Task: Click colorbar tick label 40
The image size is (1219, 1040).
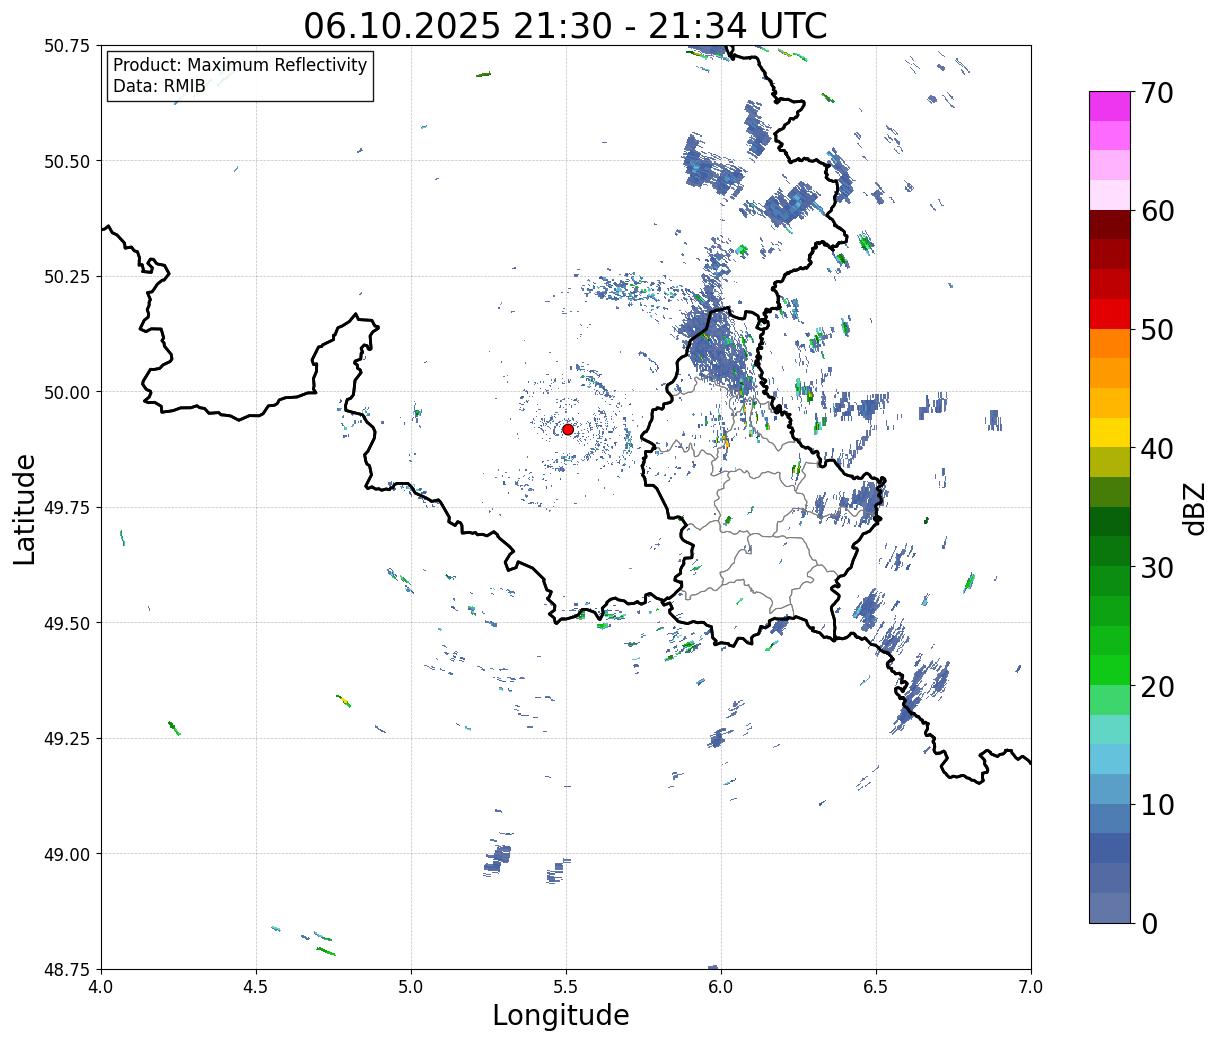Action: pos(1156,449)
